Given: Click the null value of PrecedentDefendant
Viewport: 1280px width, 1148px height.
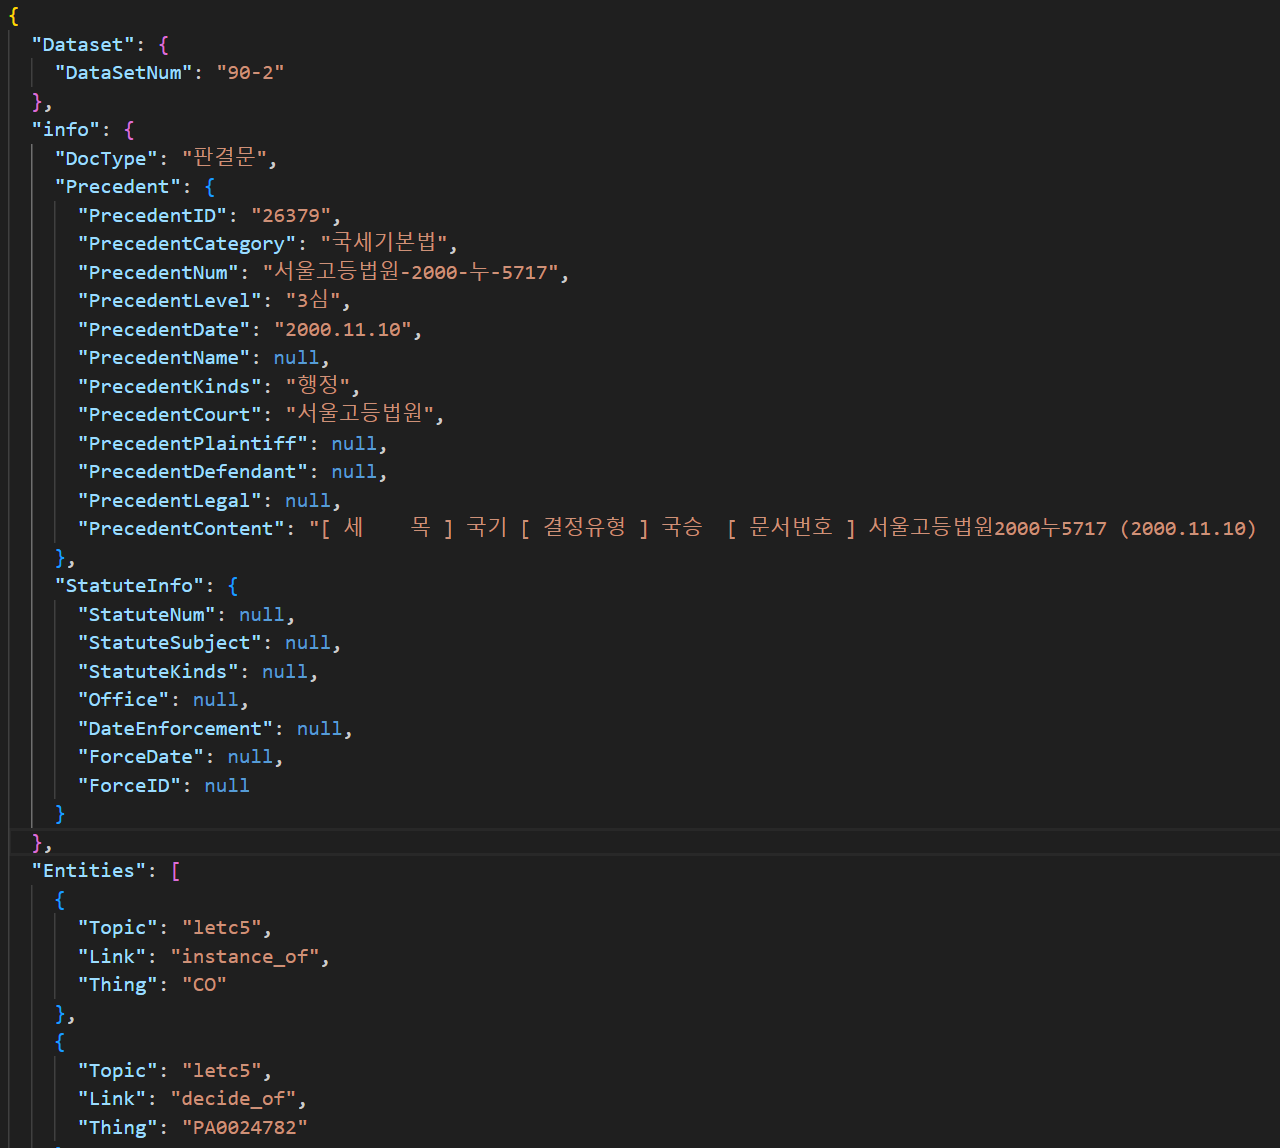Looking at the screenshot, I should coord(354,472).
